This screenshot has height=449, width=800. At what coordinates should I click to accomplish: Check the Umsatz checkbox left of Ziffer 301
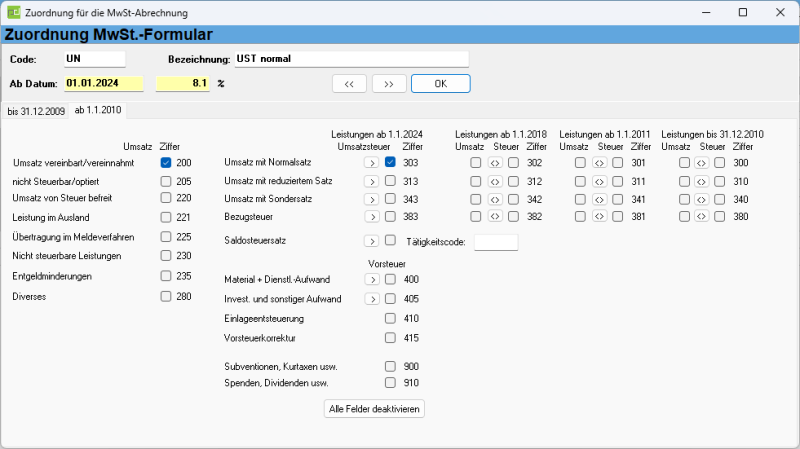[580, 163]
